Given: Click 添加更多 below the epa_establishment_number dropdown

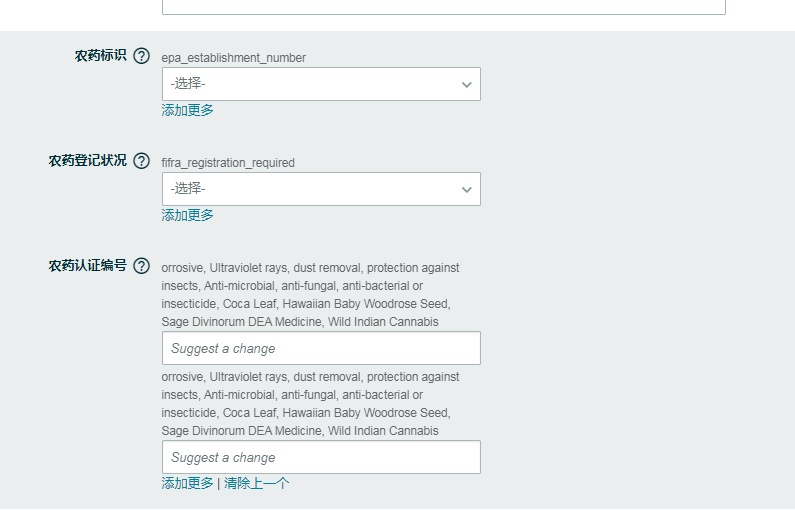Looking at the screenshot, I should 187,110.
